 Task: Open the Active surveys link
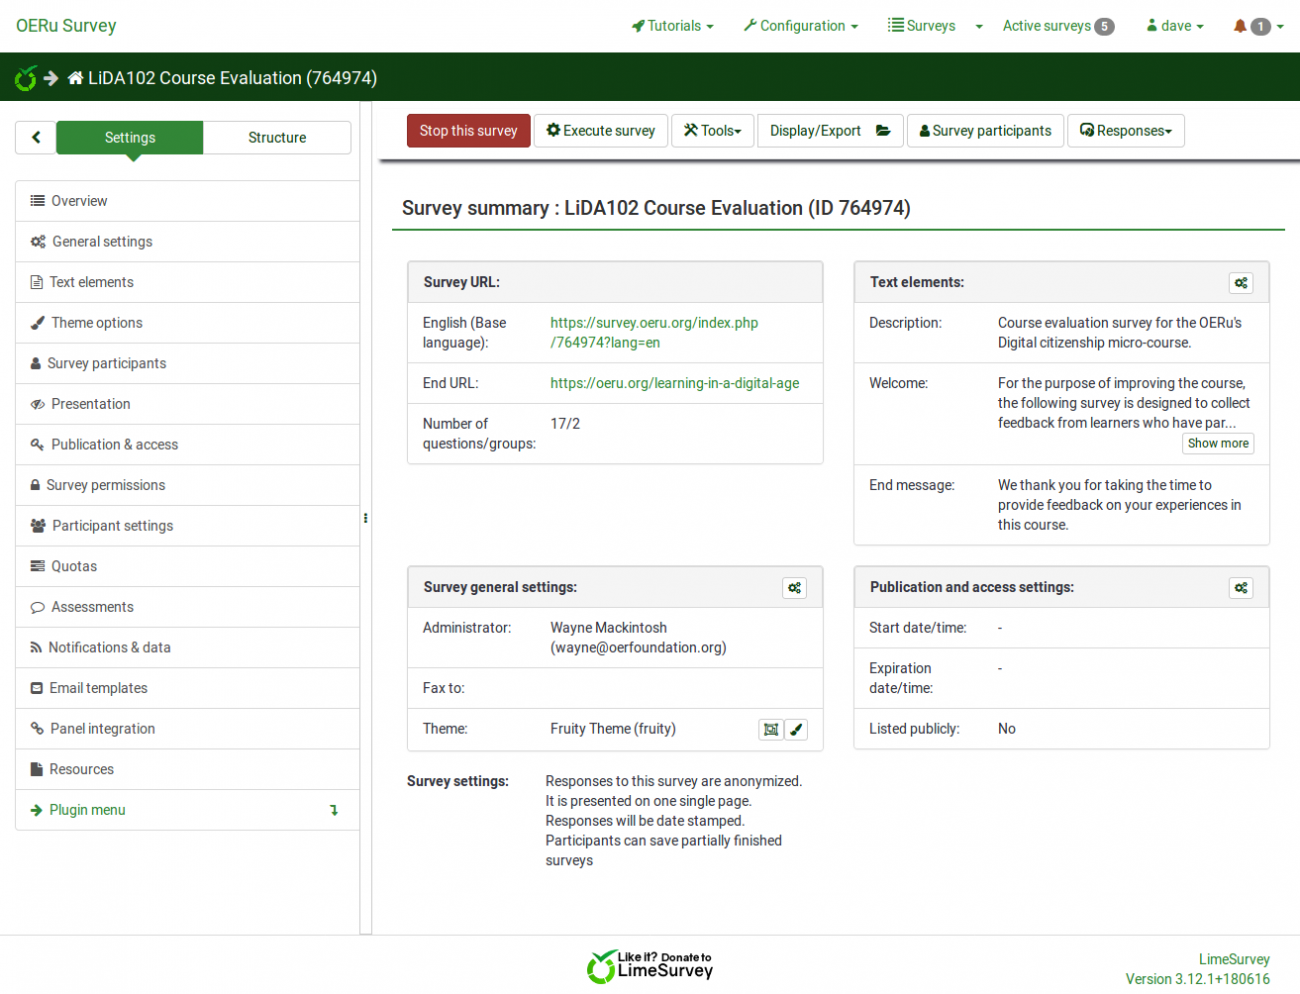click(x=1058, y=26)
